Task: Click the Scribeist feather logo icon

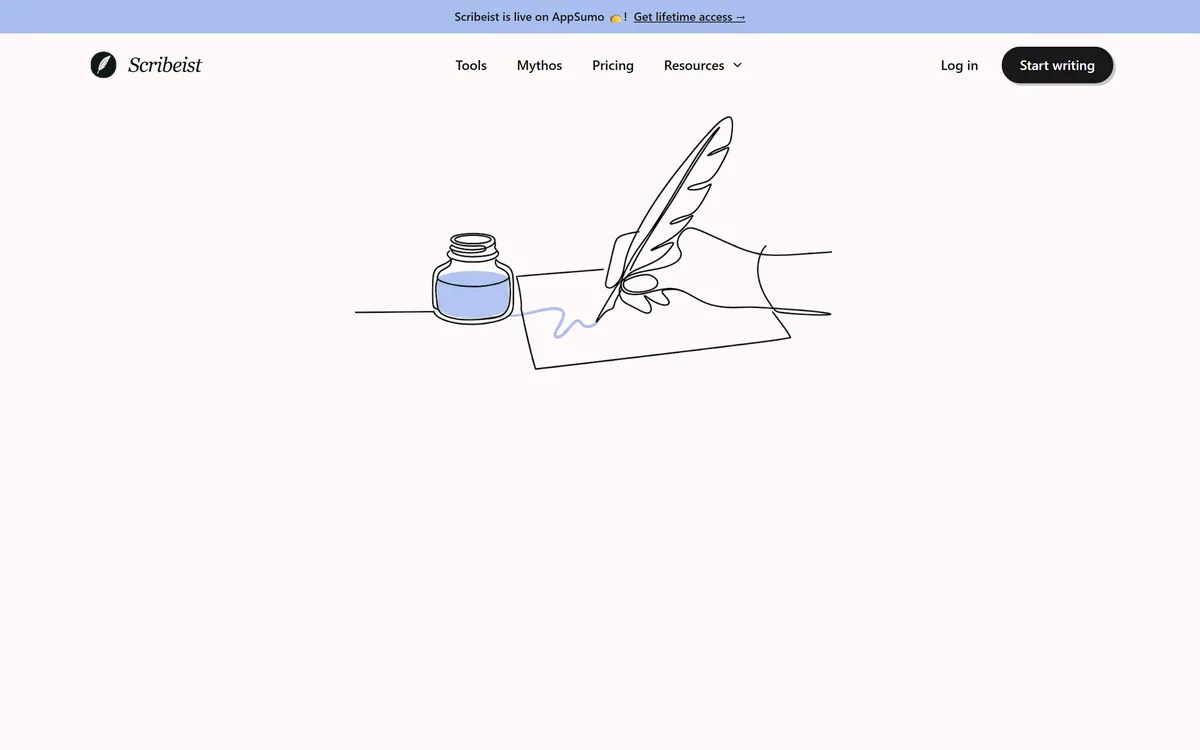Action: [103, 65]
